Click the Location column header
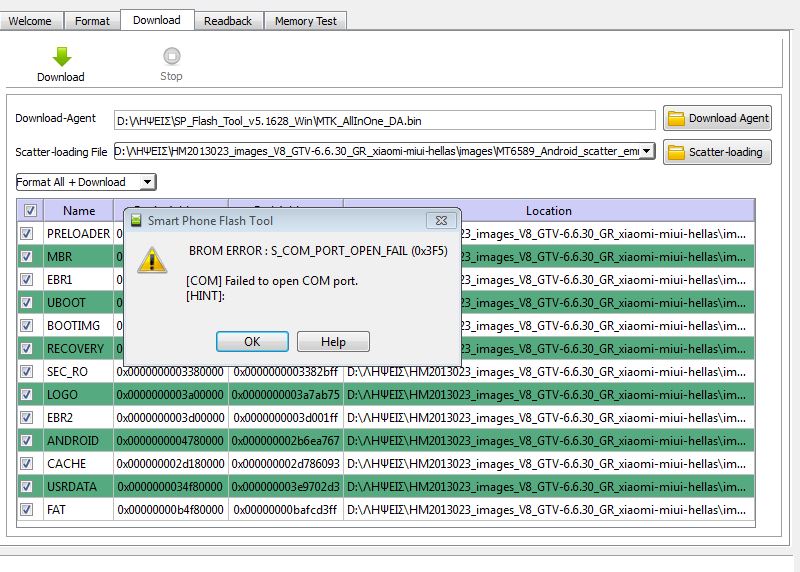 tap(548, 211)
